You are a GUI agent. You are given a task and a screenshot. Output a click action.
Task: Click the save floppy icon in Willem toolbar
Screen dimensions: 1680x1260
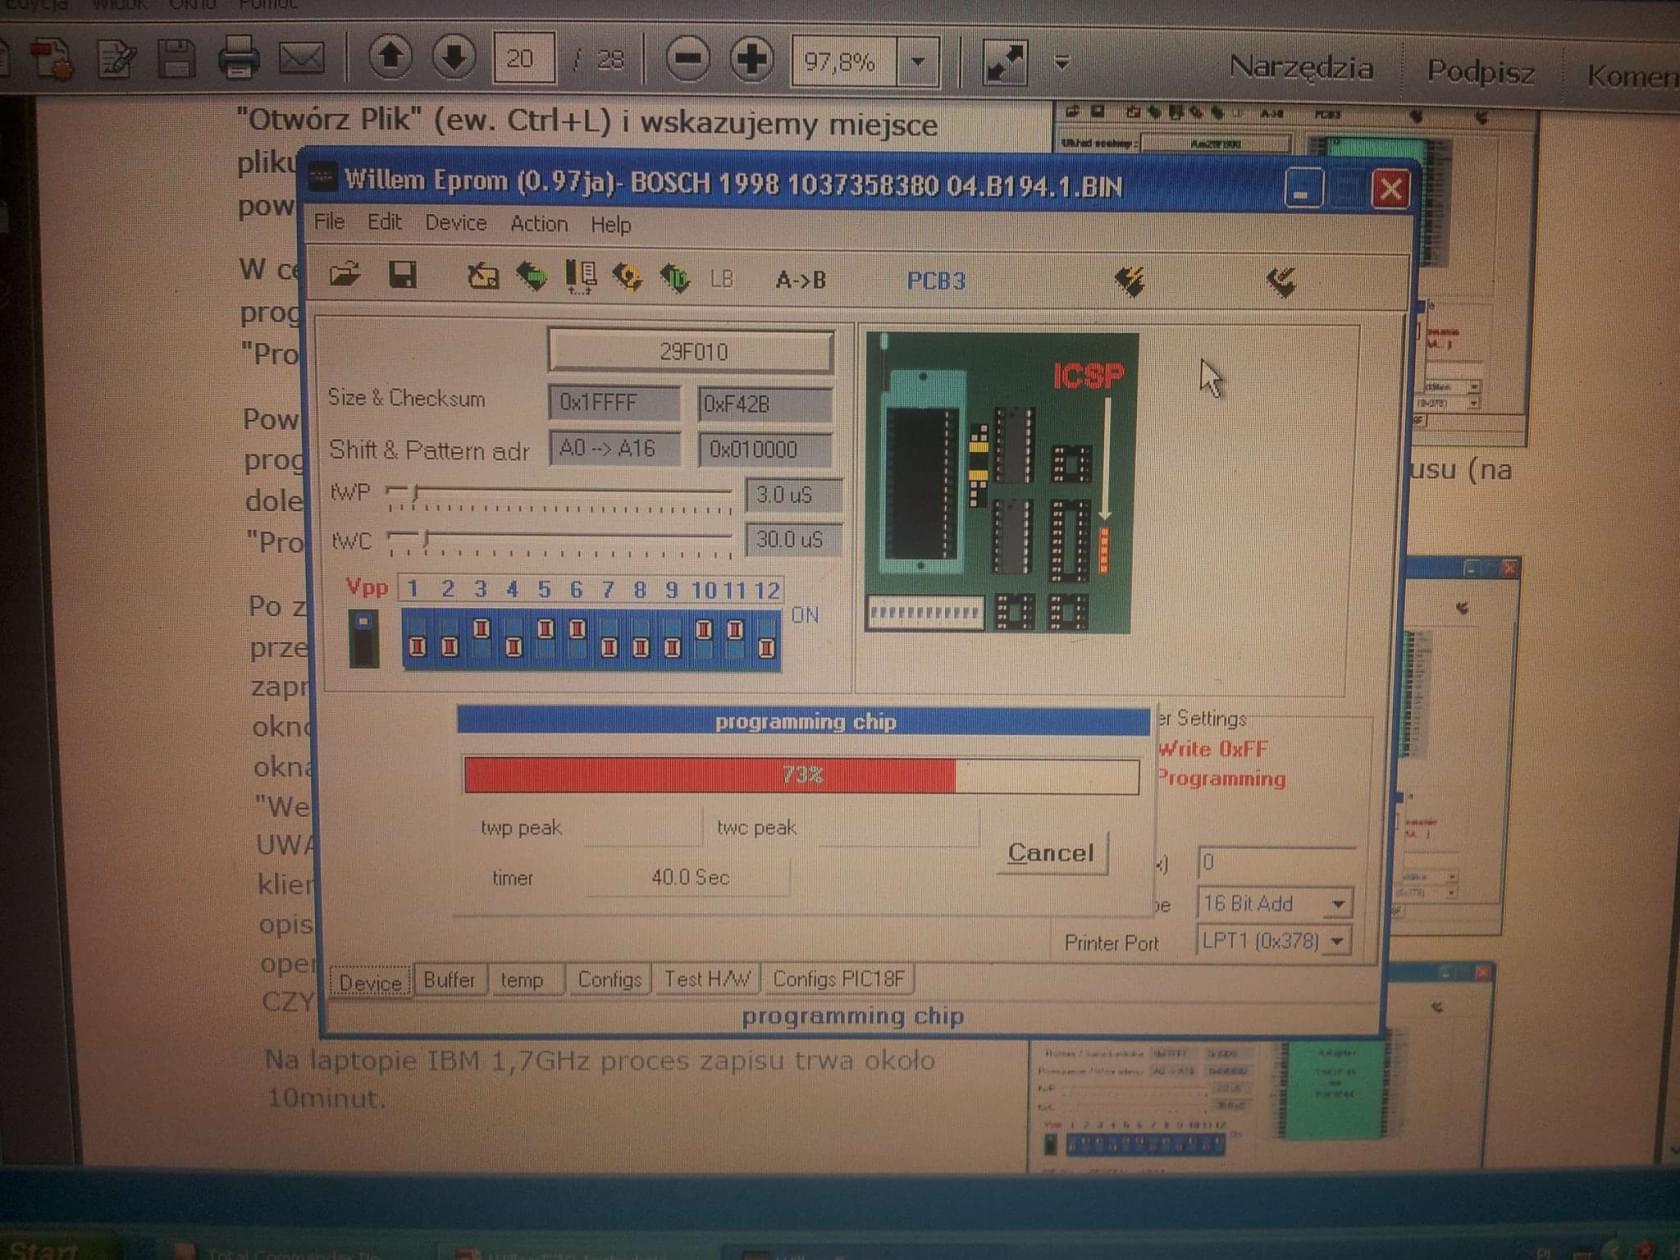(x=402, y=275)
